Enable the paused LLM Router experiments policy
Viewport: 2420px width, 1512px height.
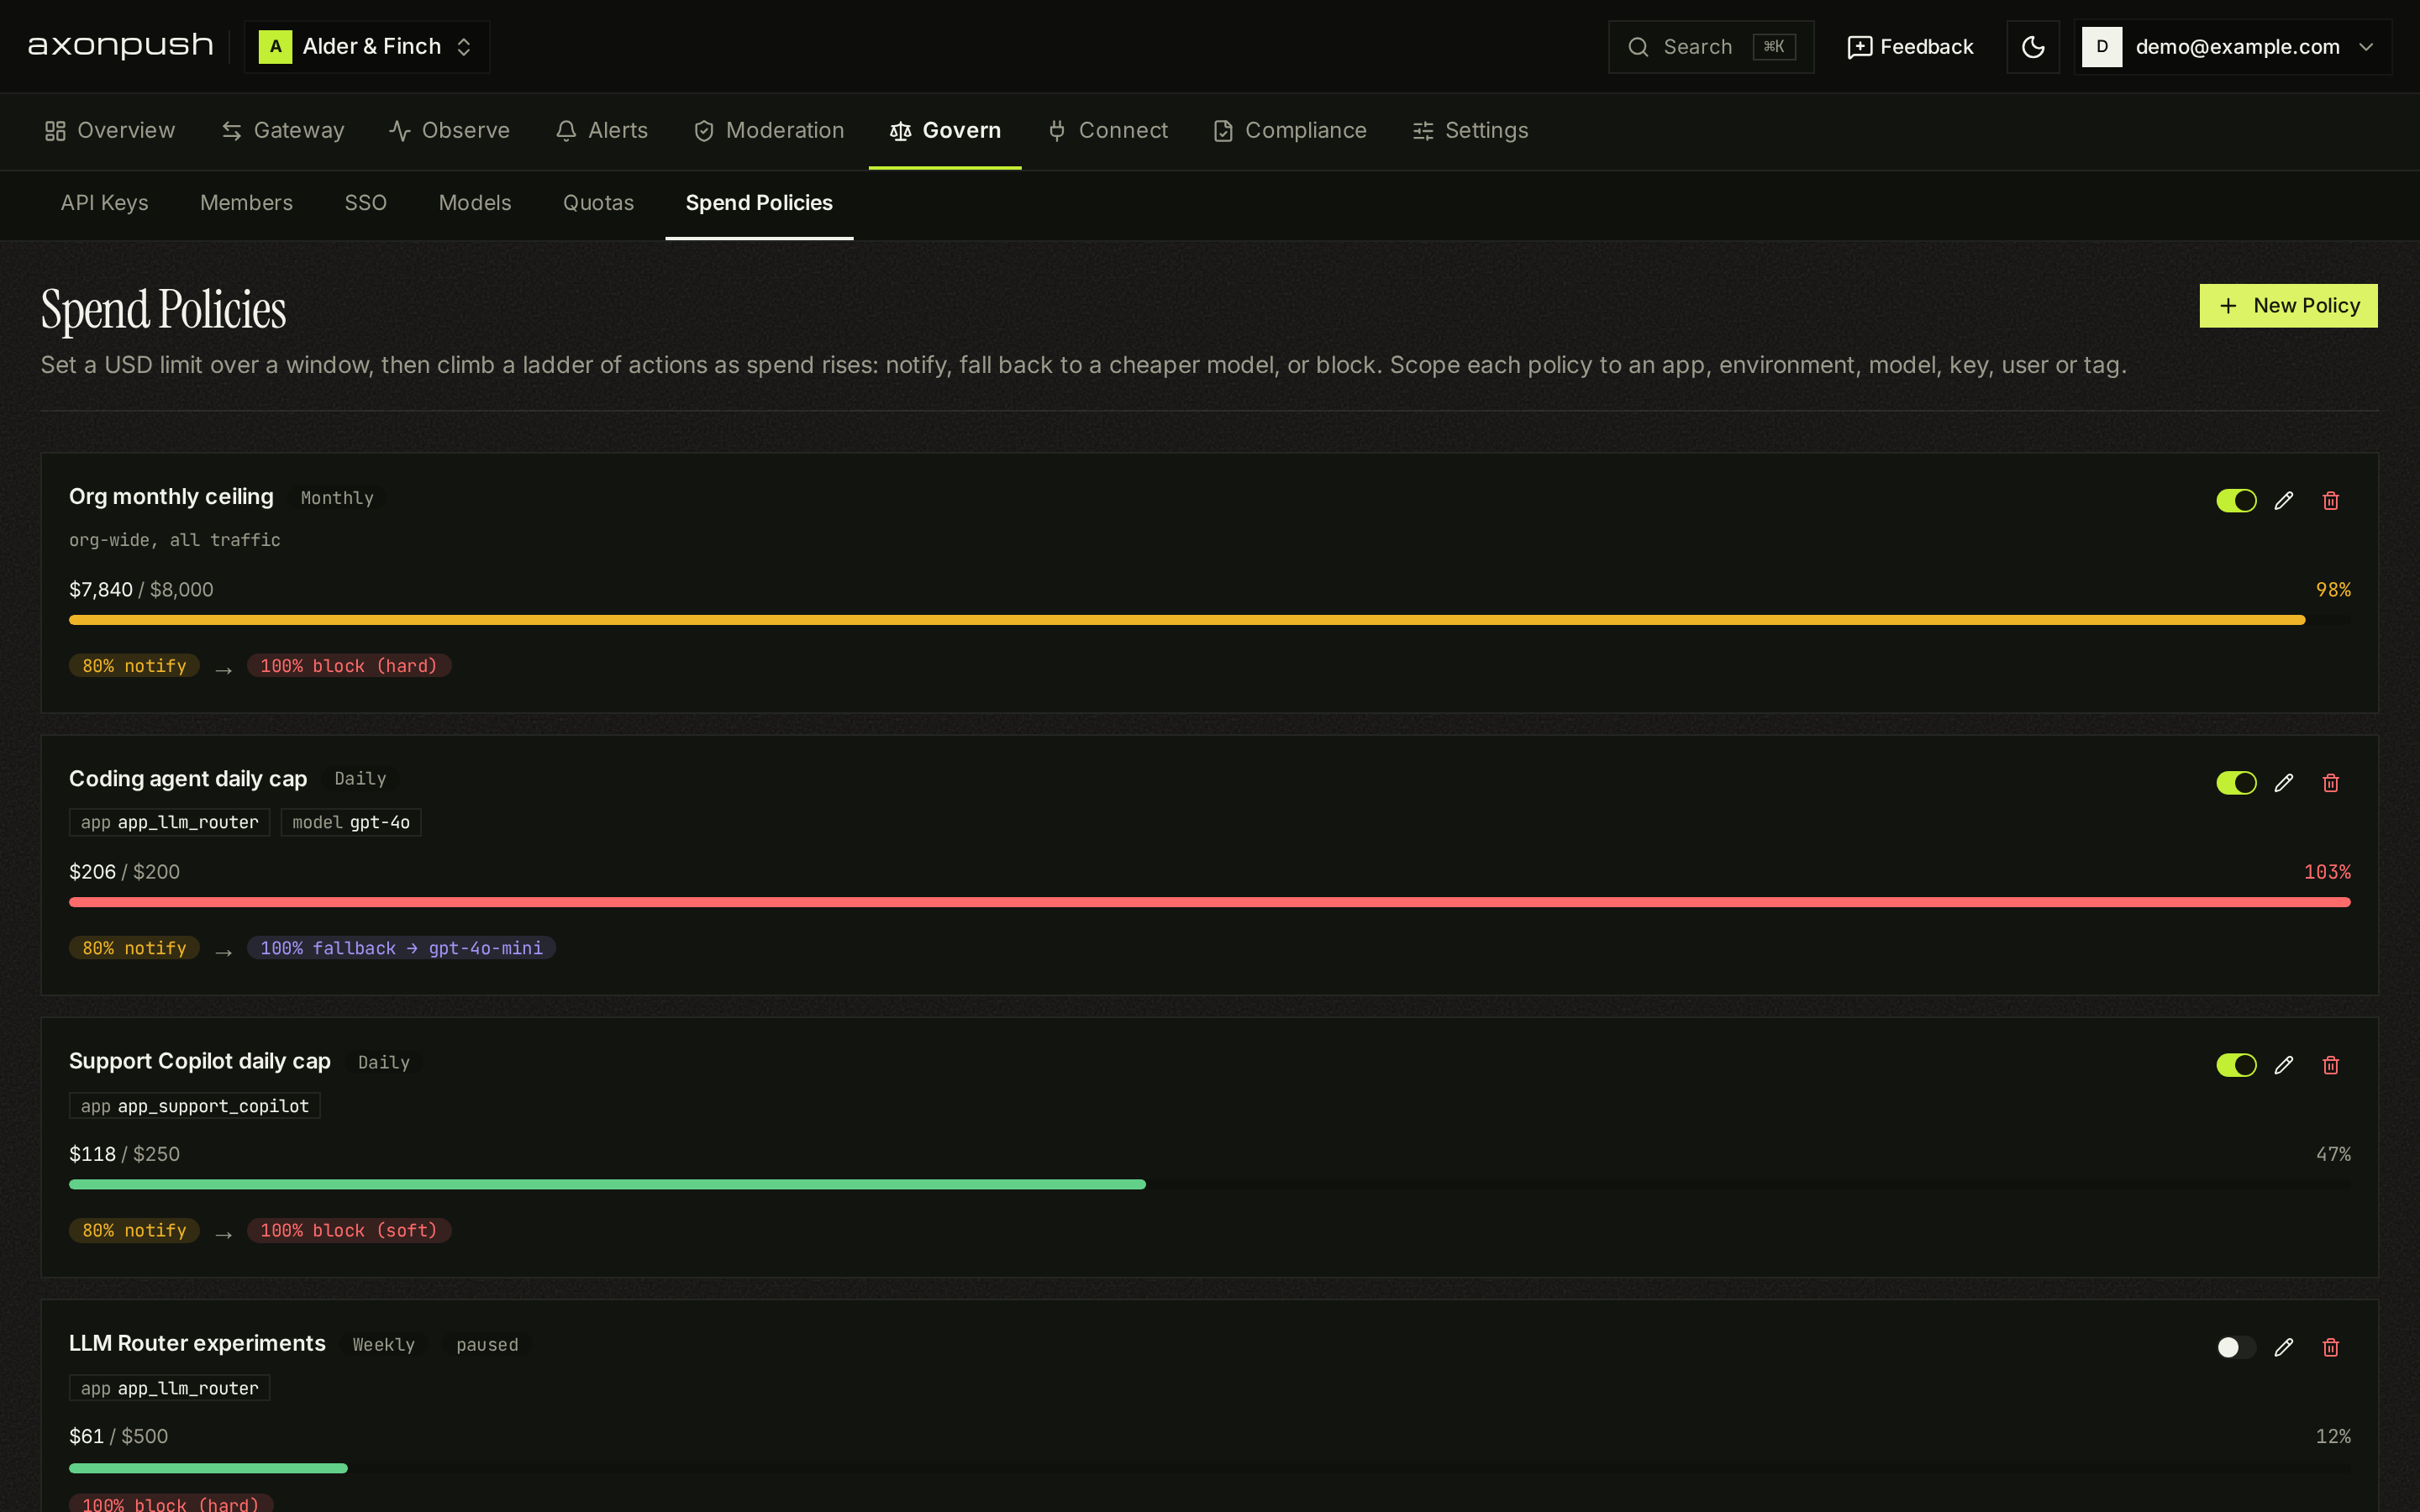tap(2236, 1347)
